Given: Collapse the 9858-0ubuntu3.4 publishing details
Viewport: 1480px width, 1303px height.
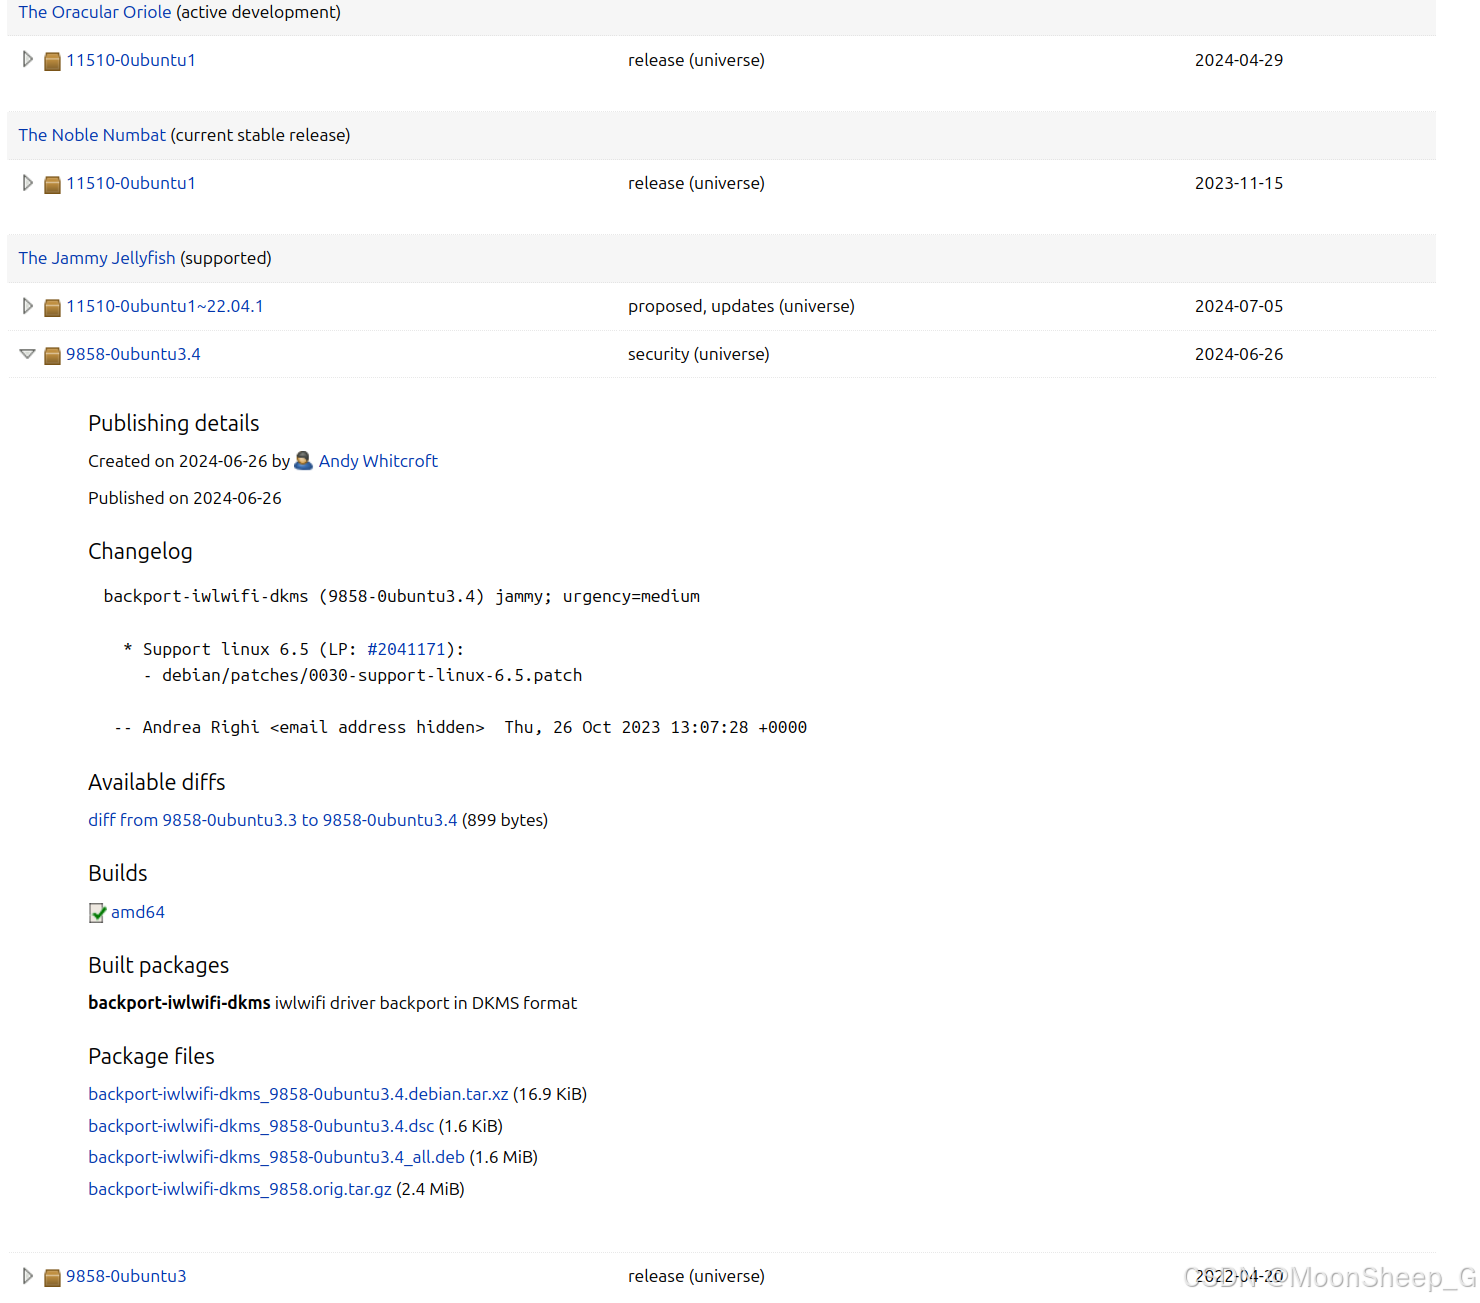Looking at the screenshot, I should pyautogui.click(x=27, y=354).
